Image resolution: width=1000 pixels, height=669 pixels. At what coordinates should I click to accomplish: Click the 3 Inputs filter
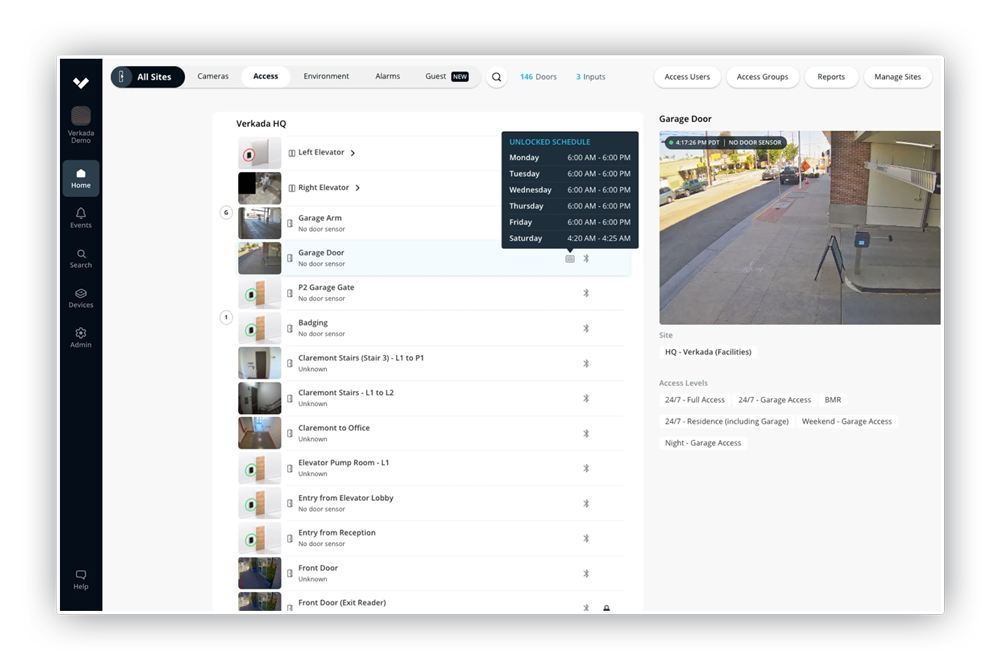point(591,77)
